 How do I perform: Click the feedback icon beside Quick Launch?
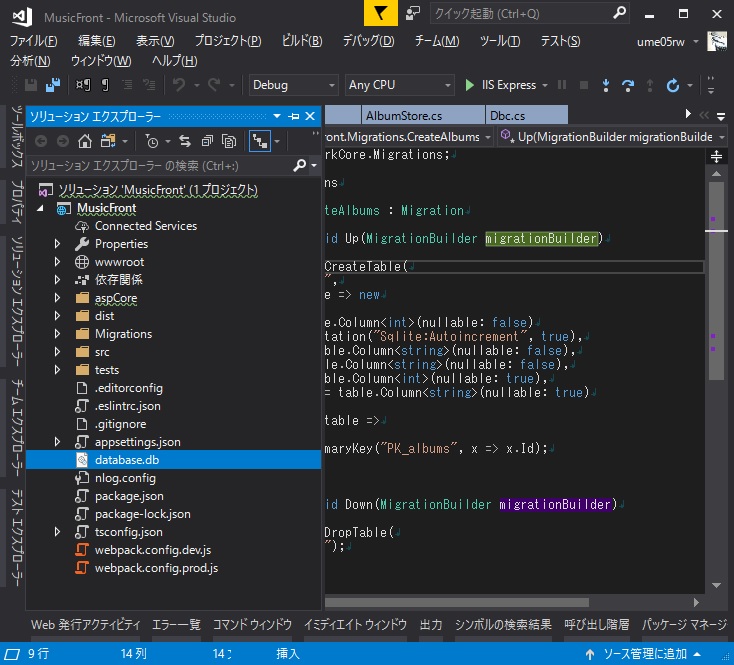(x=412, y=13)
